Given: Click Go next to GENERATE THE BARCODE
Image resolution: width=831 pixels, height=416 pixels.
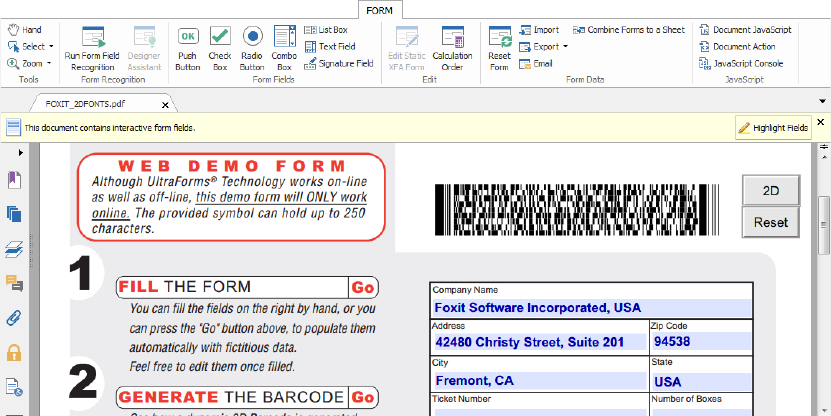Looking at the screenshot, I should 363,397.
